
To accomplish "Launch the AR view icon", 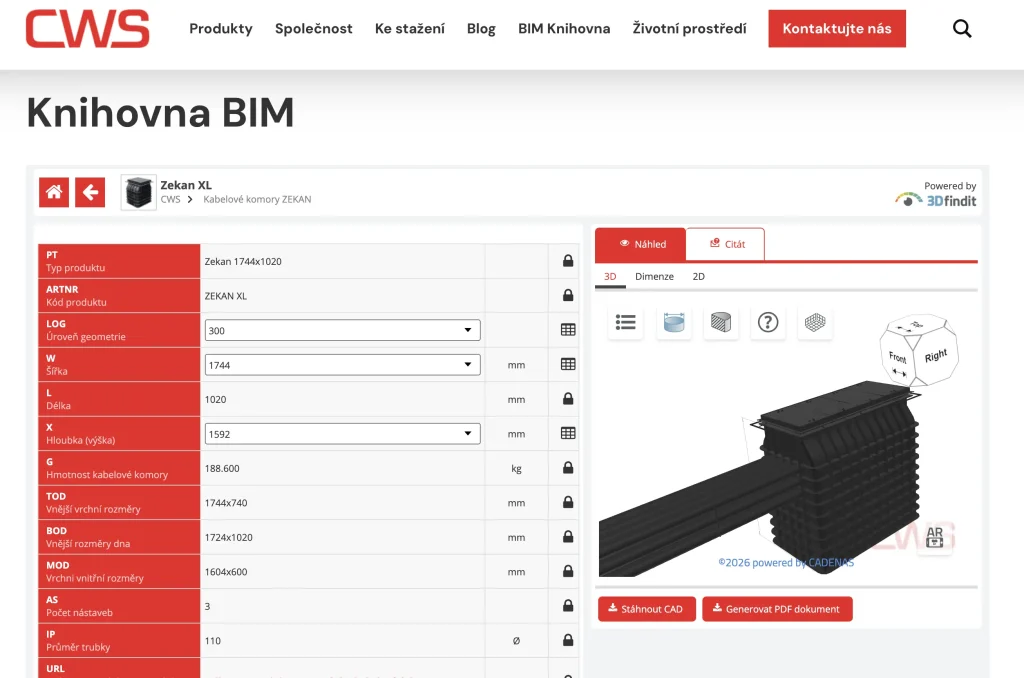I will (x=935, y=538).
